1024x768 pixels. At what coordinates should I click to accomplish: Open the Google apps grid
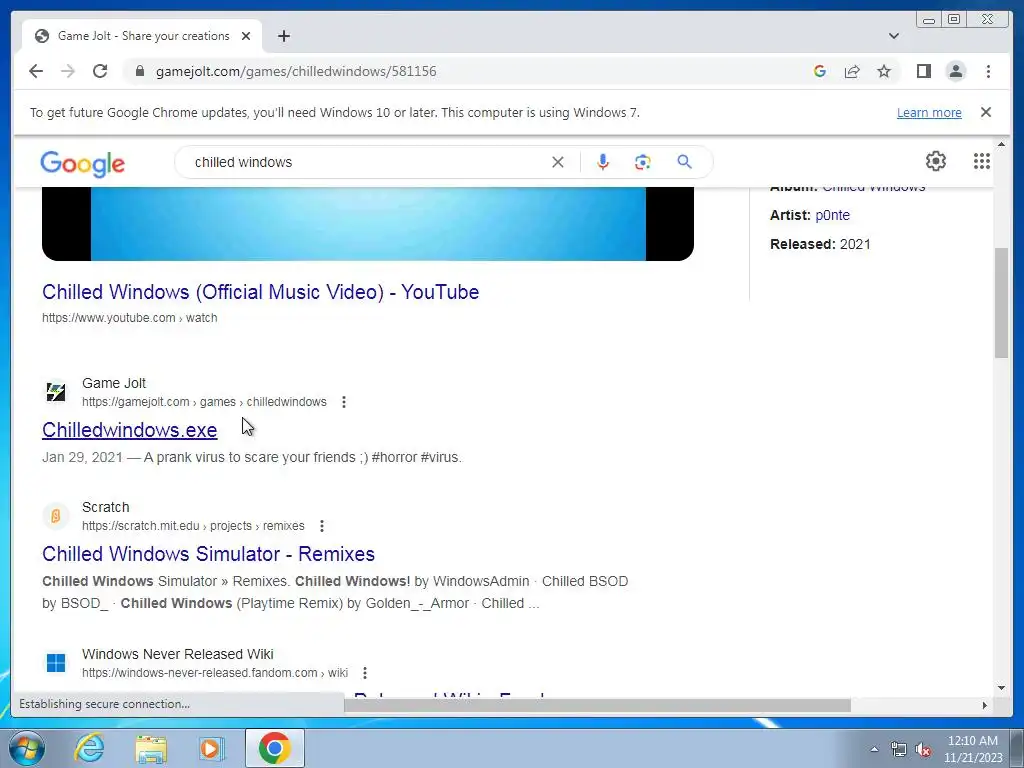(x=982, y=161)
